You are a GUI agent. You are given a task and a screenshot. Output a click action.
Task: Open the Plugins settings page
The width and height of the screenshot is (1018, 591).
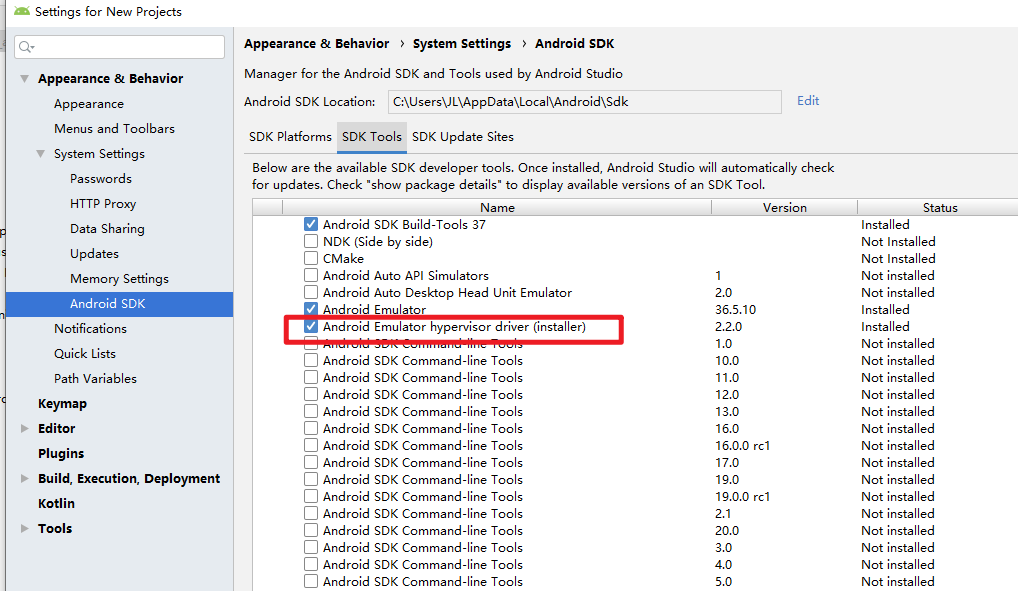pyautogui.click(x=61, y=454)
